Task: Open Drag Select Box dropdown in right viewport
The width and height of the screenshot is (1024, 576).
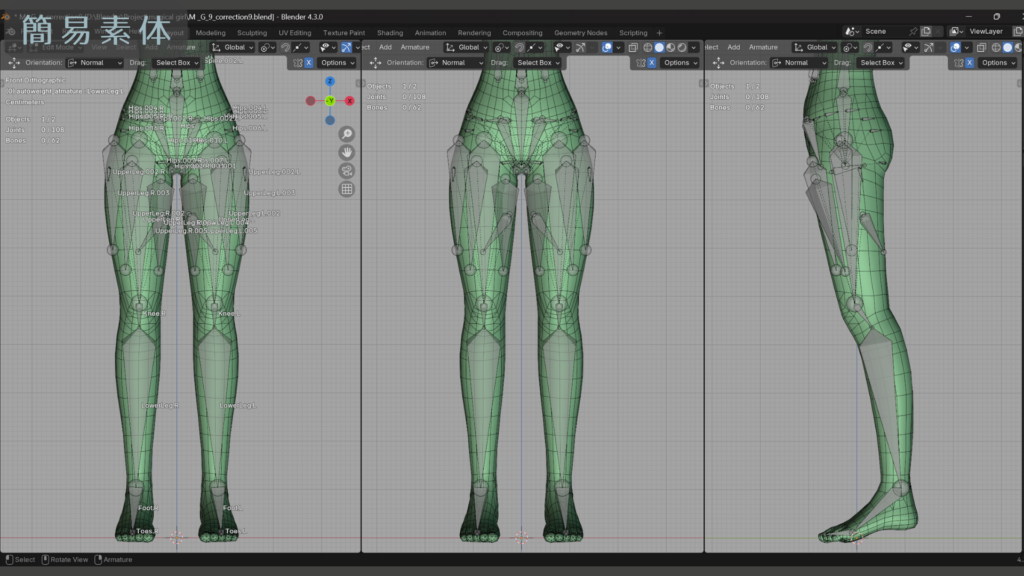Action: coord(881,63)
